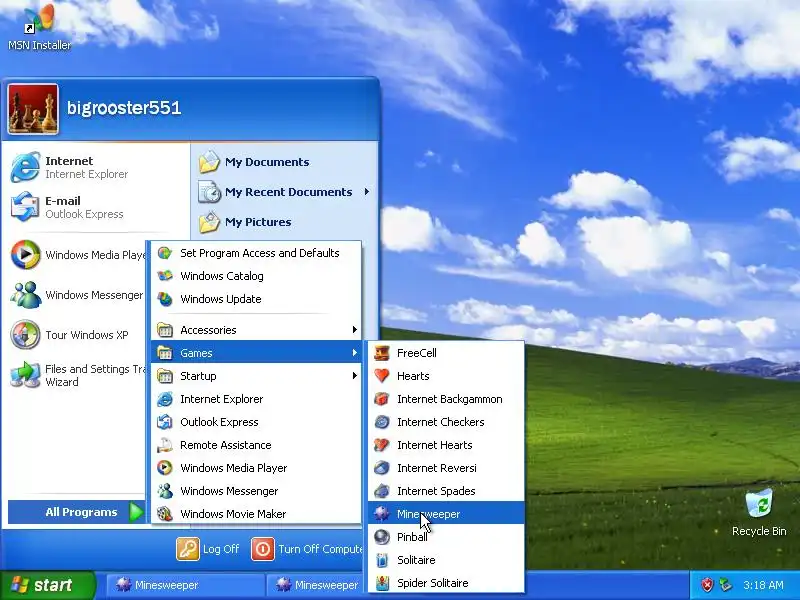This screenshot has width=800, height=600.
Task: Open Files and Settings Transfer Wizard icon
Action: point(25,375)
